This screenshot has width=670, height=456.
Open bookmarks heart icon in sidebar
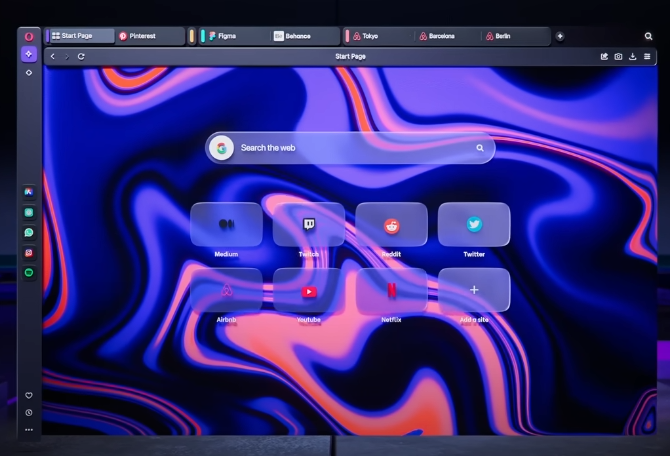pyautogui.click(x=29, y=395)
